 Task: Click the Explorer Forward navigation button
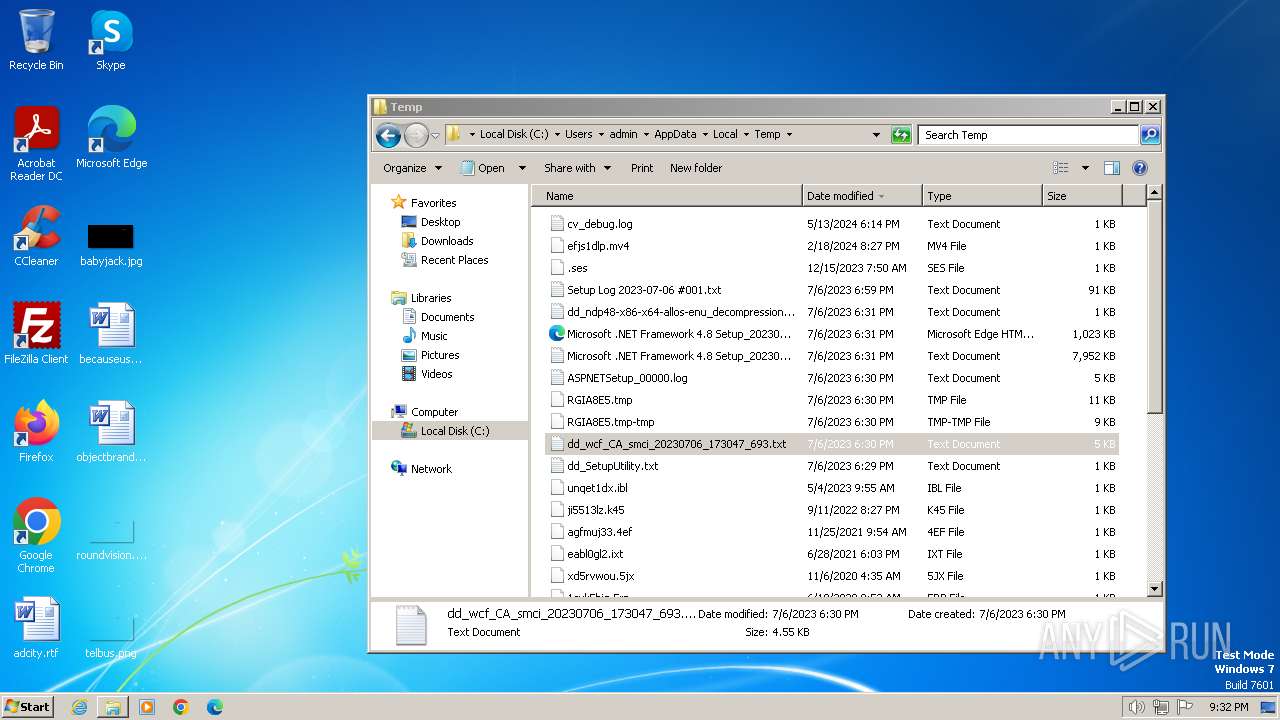click(x=416, y=135)
